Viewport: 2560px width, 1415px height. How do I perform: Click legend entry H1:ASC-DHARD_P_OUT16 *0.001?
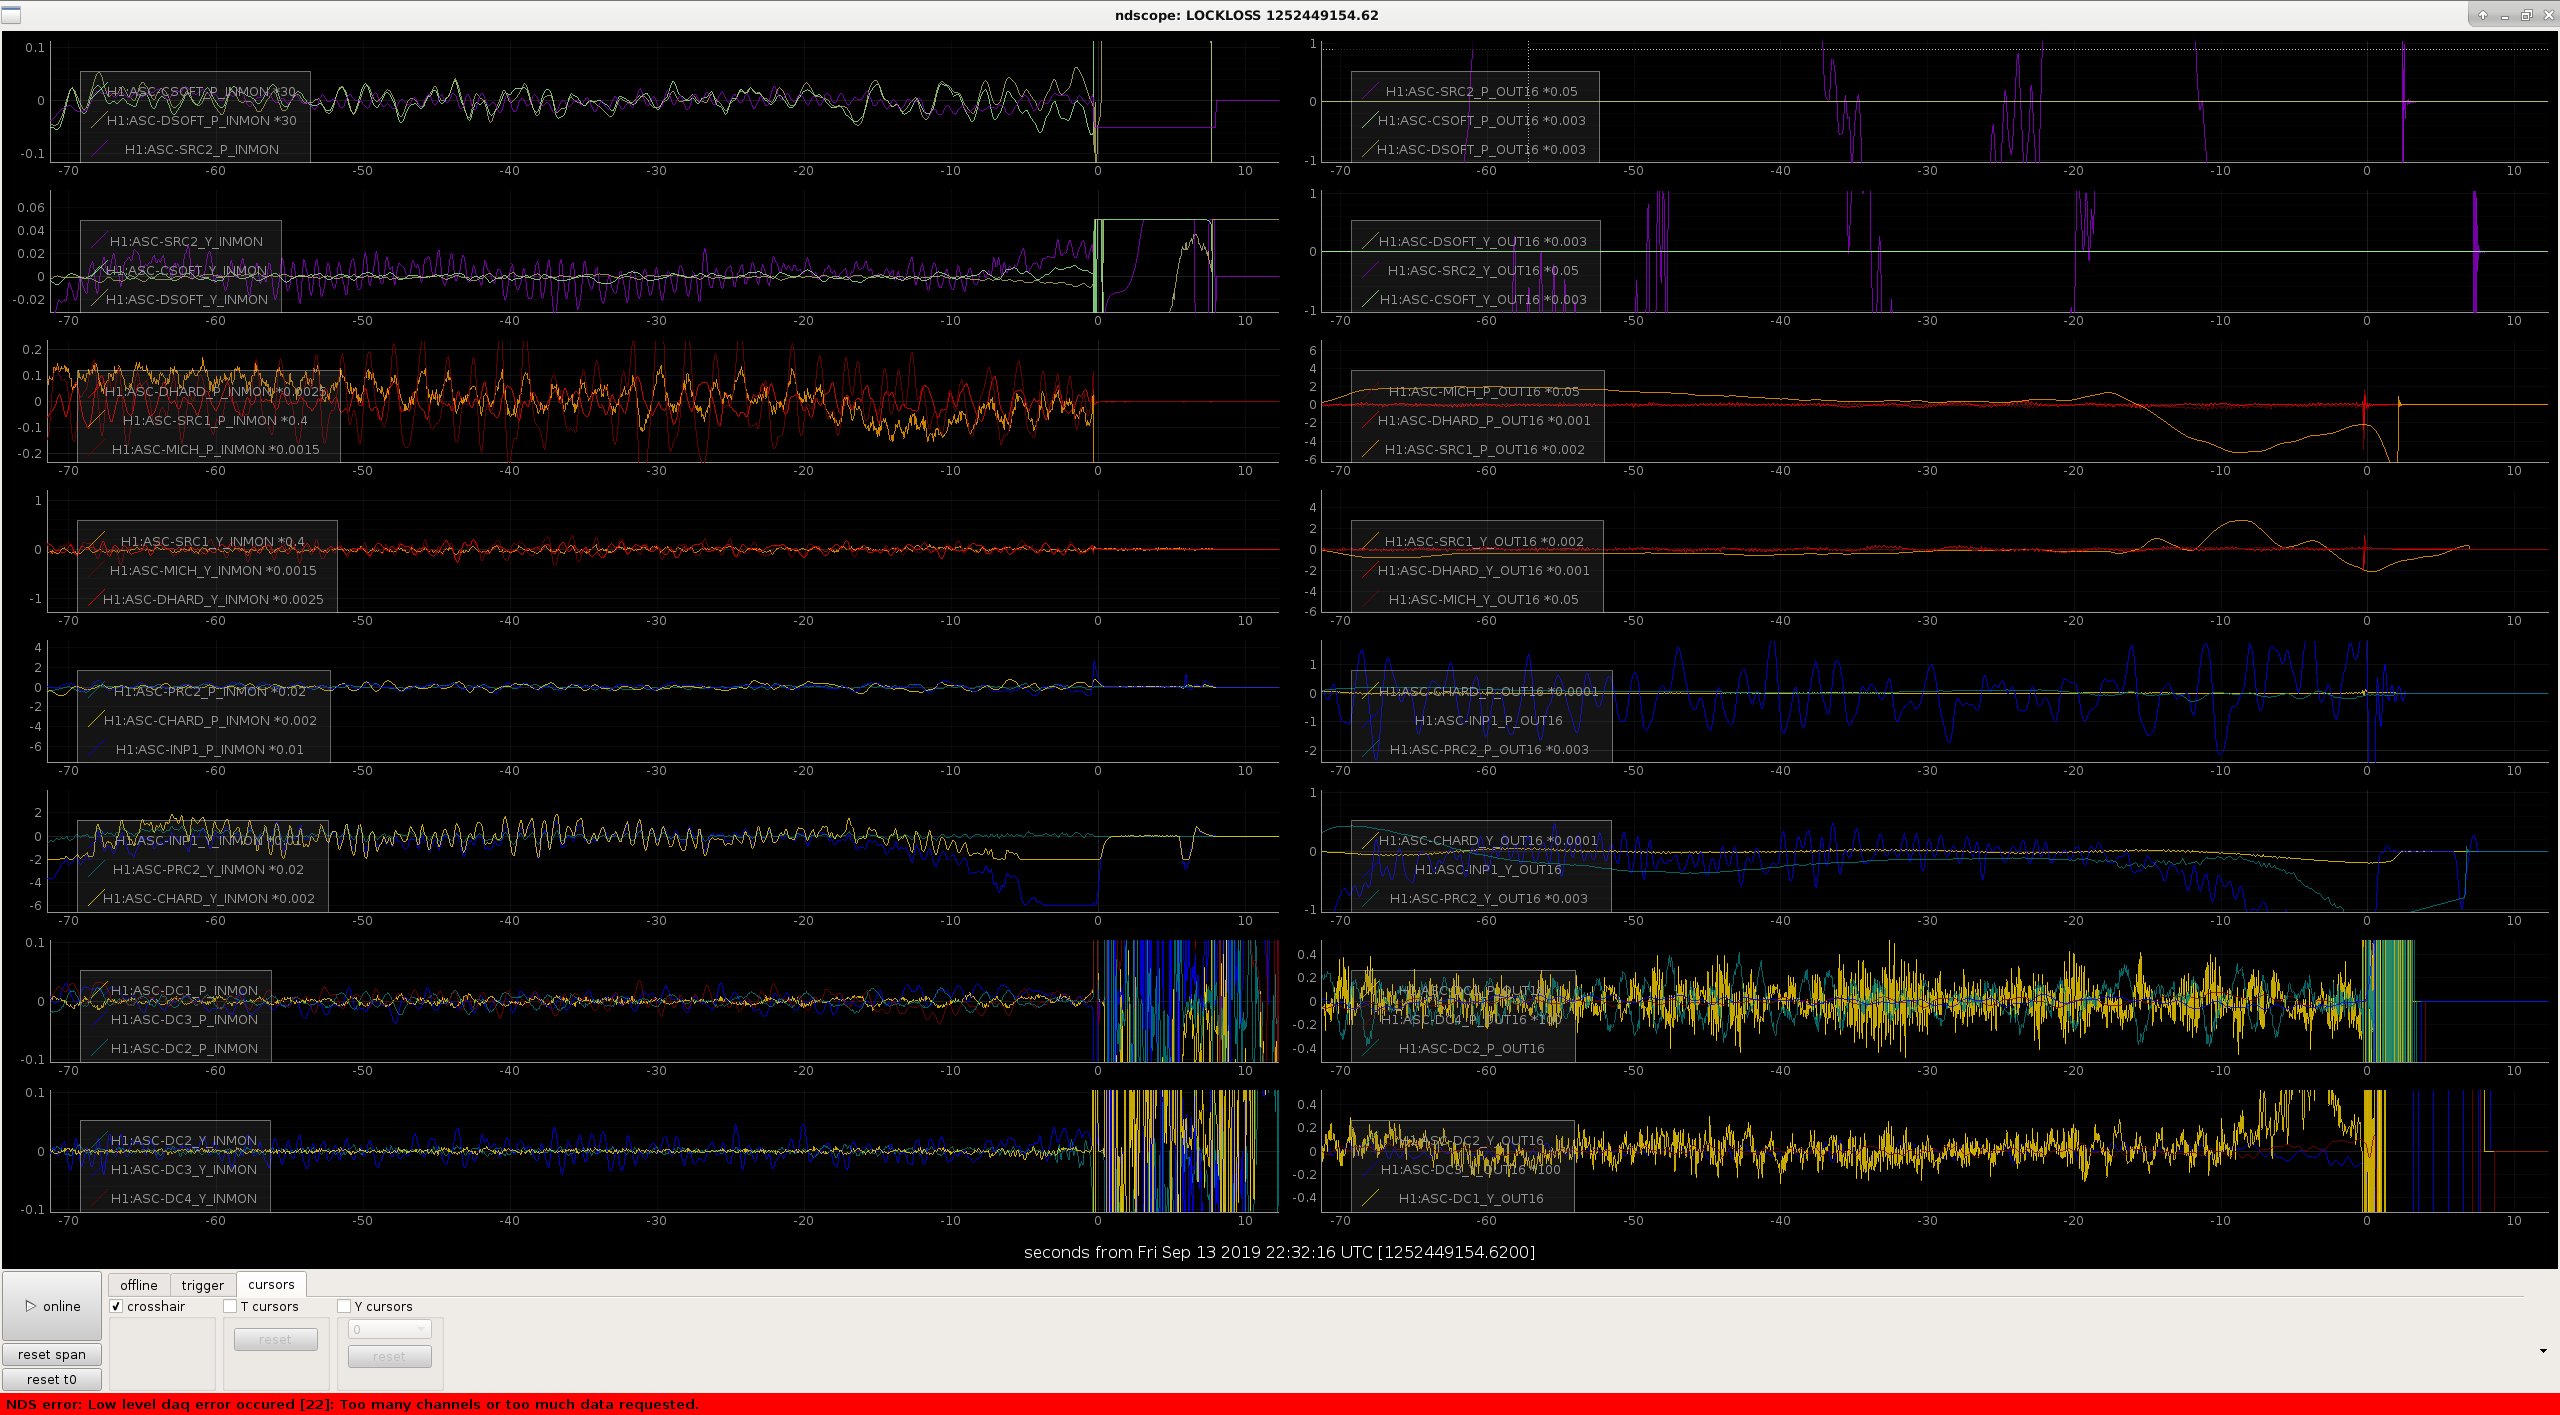click(x=1484, y=420)
